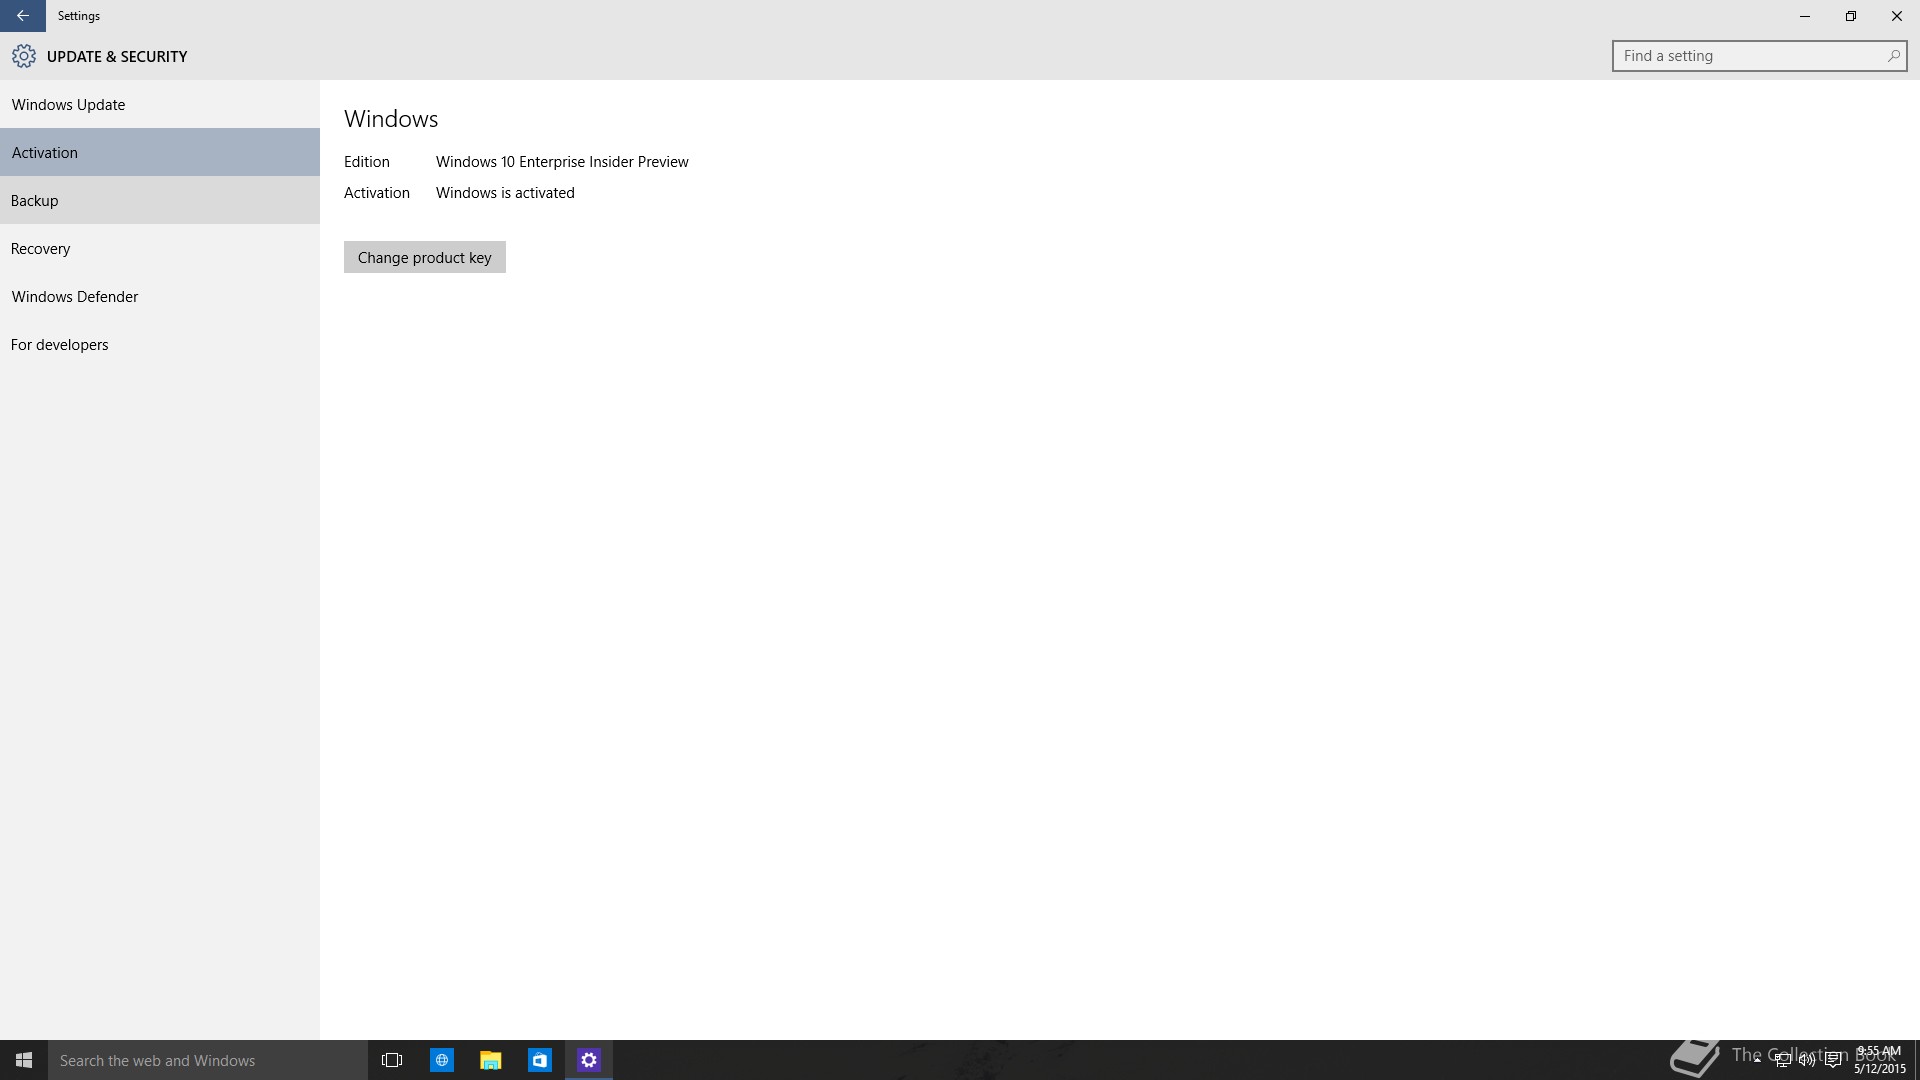Screen dimensions: 1920x1080
Task: Open the Spartan browser globe icon
Action: click(441, 1060)
